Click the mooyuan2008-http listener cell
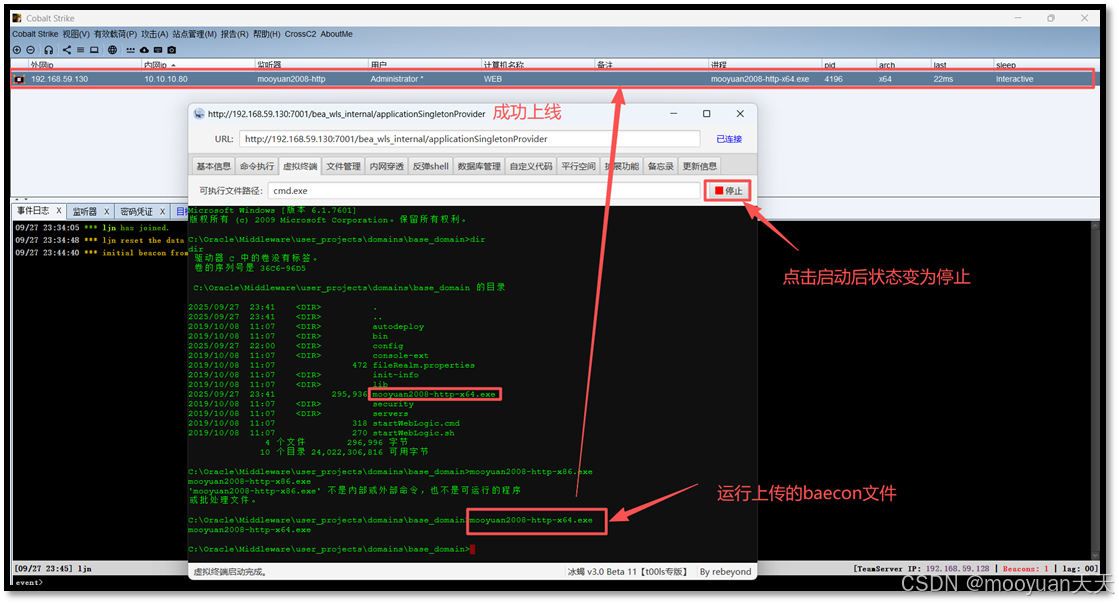The width and height of the screenshot is (1119, 604). click(x=291, y=79)
